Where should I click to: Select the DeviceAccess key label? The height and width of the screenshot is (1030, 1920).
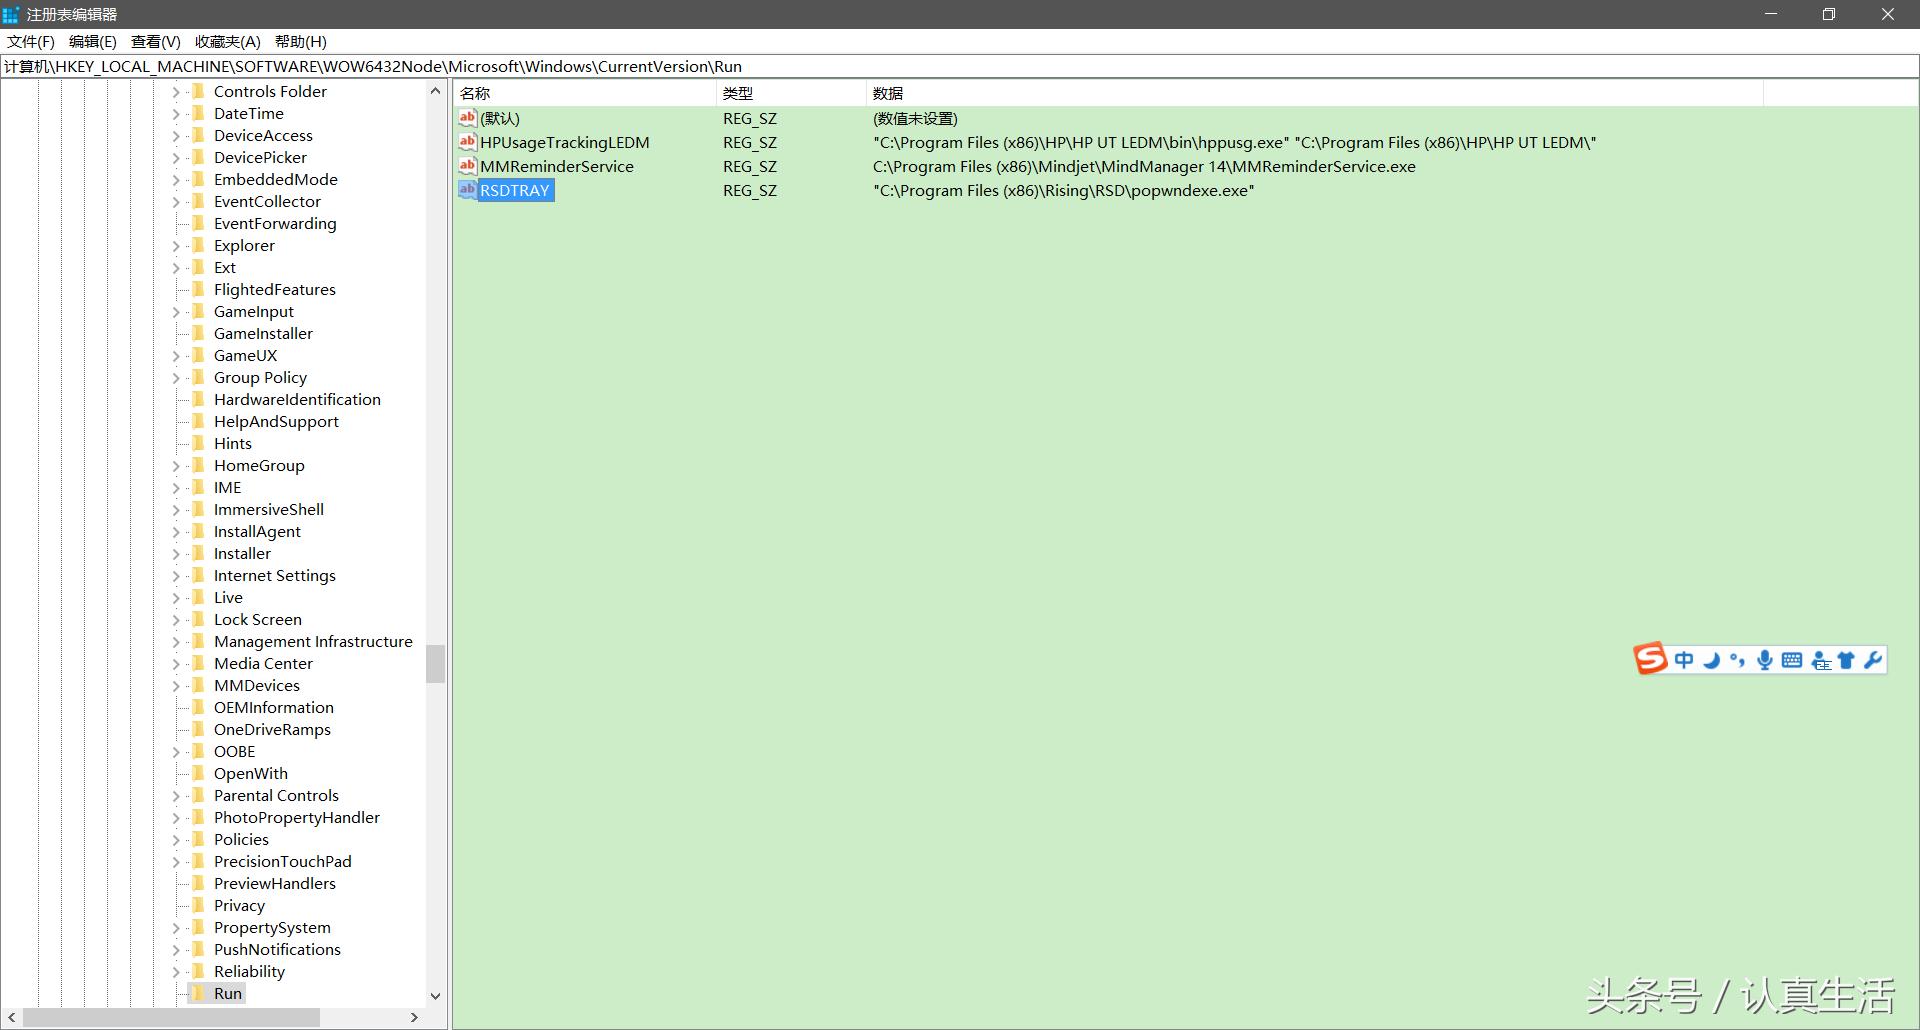point(263,135)
